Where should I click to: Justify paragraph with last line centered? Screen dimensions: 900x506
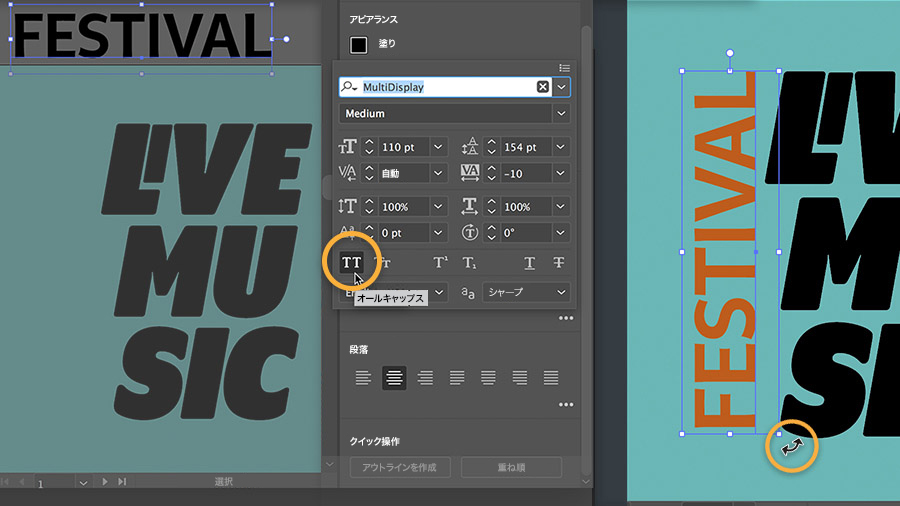(488, 378)
